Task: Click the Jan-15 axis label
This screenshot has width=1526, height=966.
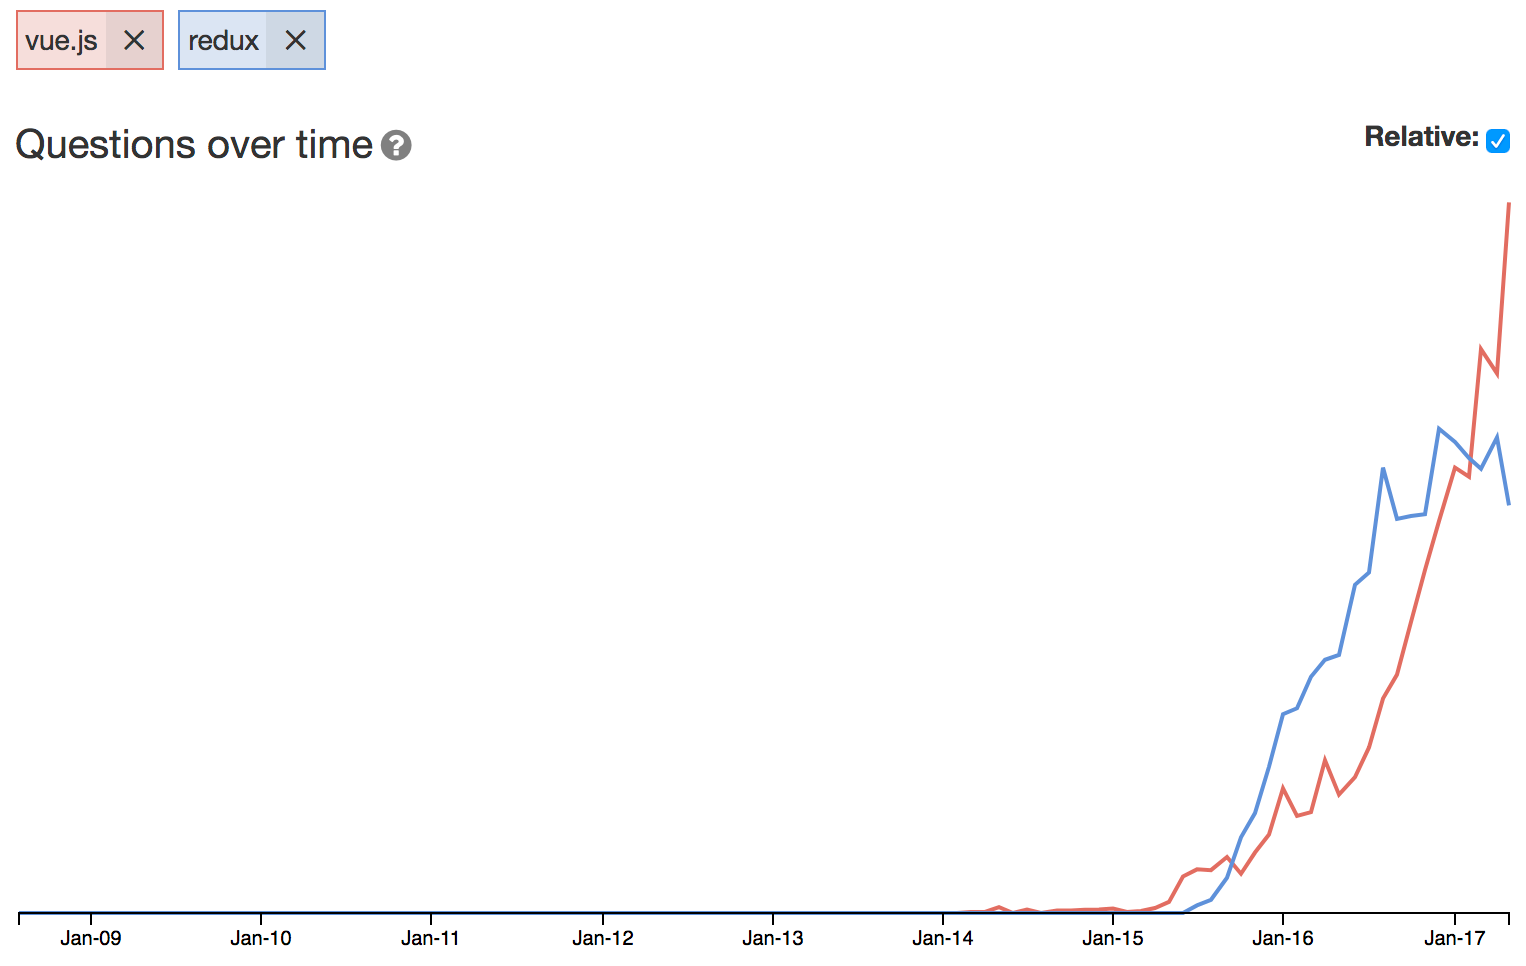Action: pyautogui.click(x=1113, y=938)
